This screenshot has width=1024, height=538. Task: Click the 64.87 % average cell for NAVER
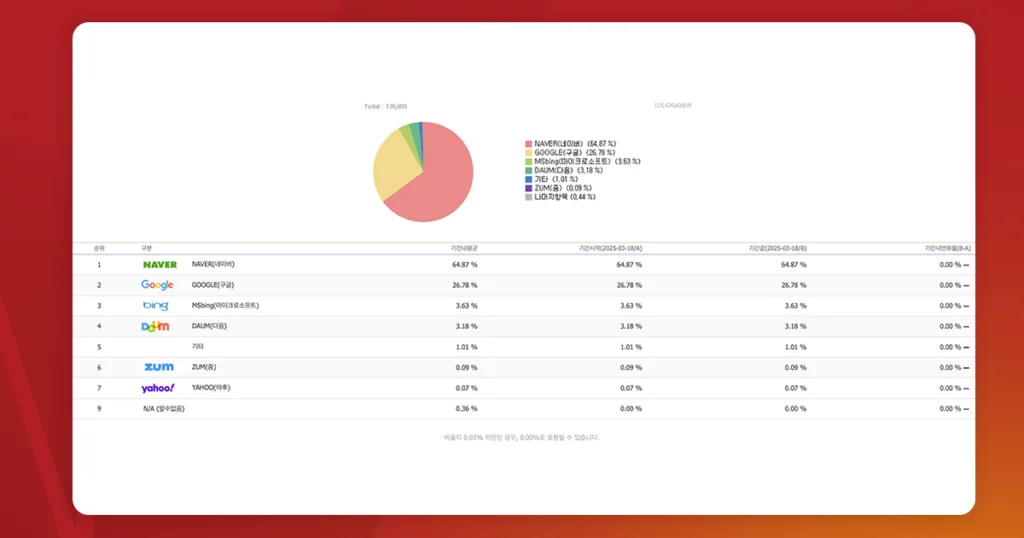point(464,265)
